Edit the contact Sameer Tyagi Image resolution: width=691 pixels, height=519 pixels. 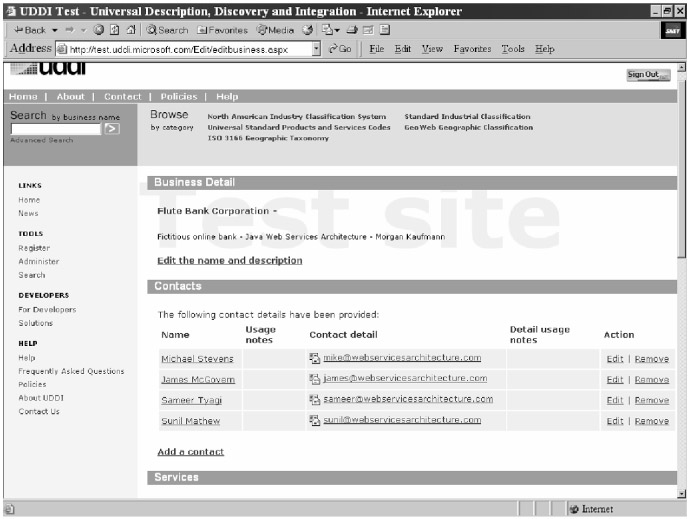coord(614,400)
